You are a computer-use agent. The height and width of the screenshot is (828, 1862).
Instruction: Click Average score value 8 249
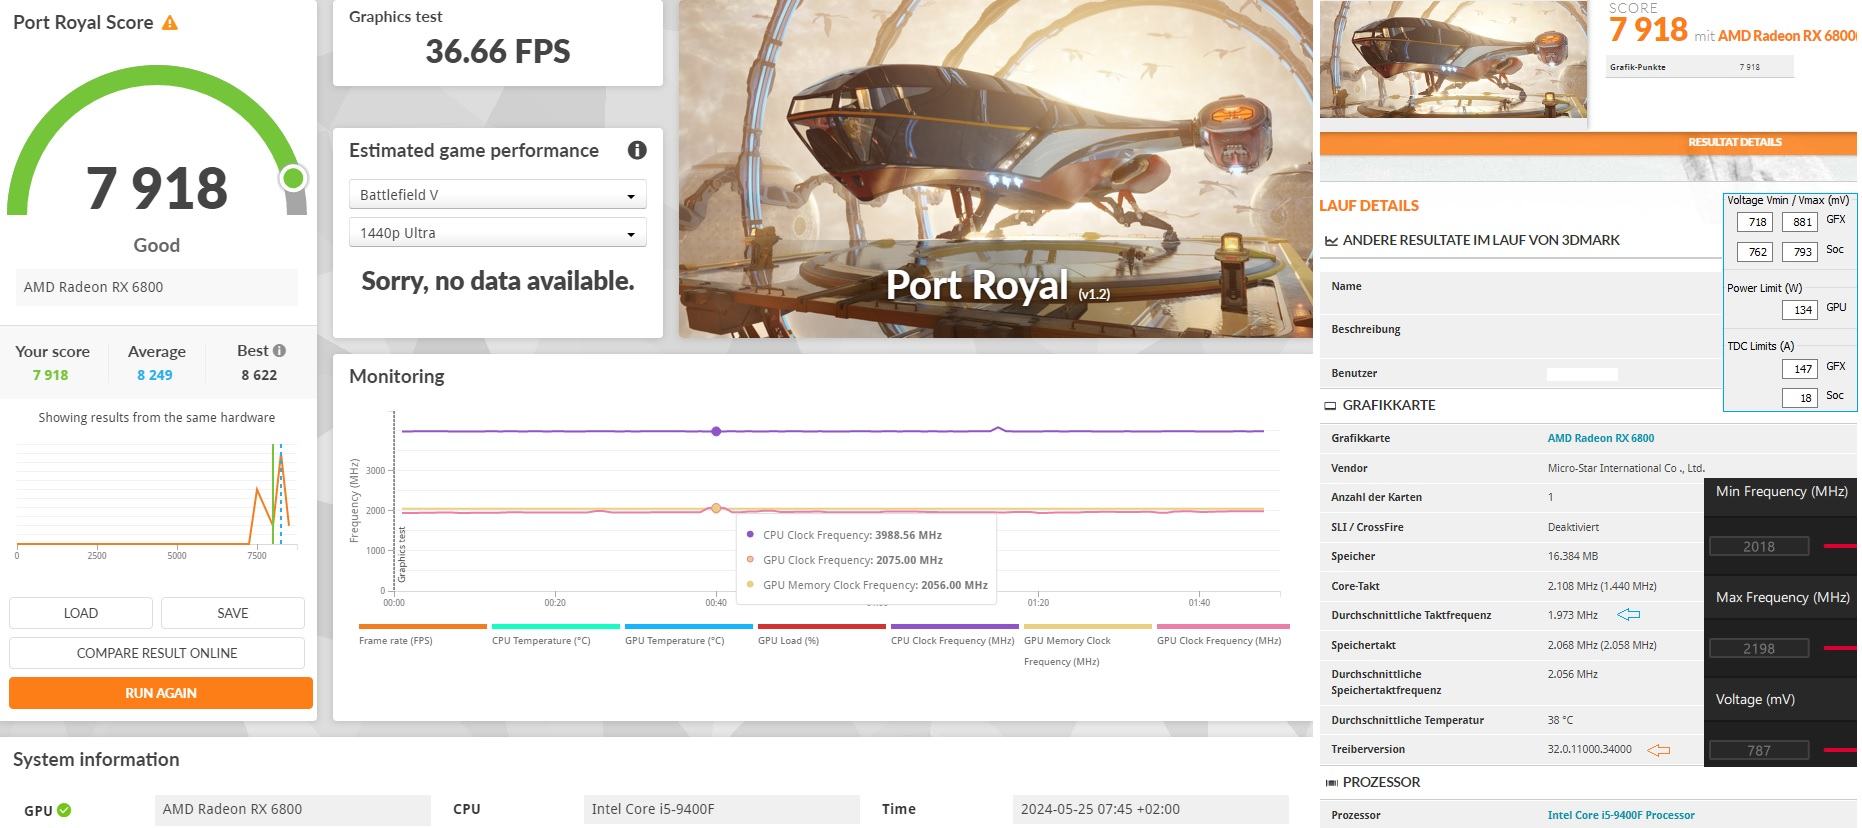click(155, 375)
